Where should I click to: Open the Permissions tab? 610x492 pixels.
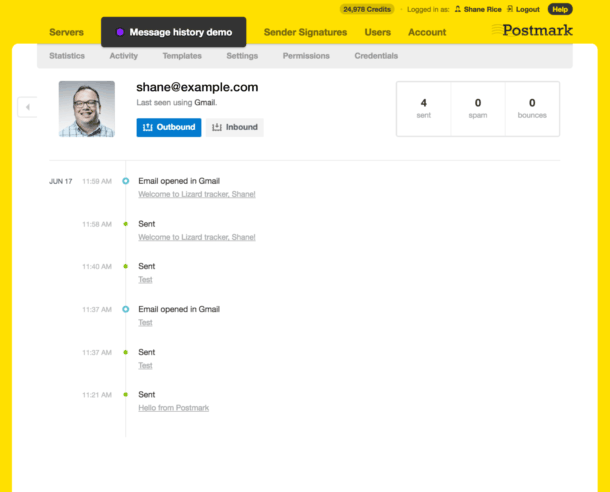[306, 56]
